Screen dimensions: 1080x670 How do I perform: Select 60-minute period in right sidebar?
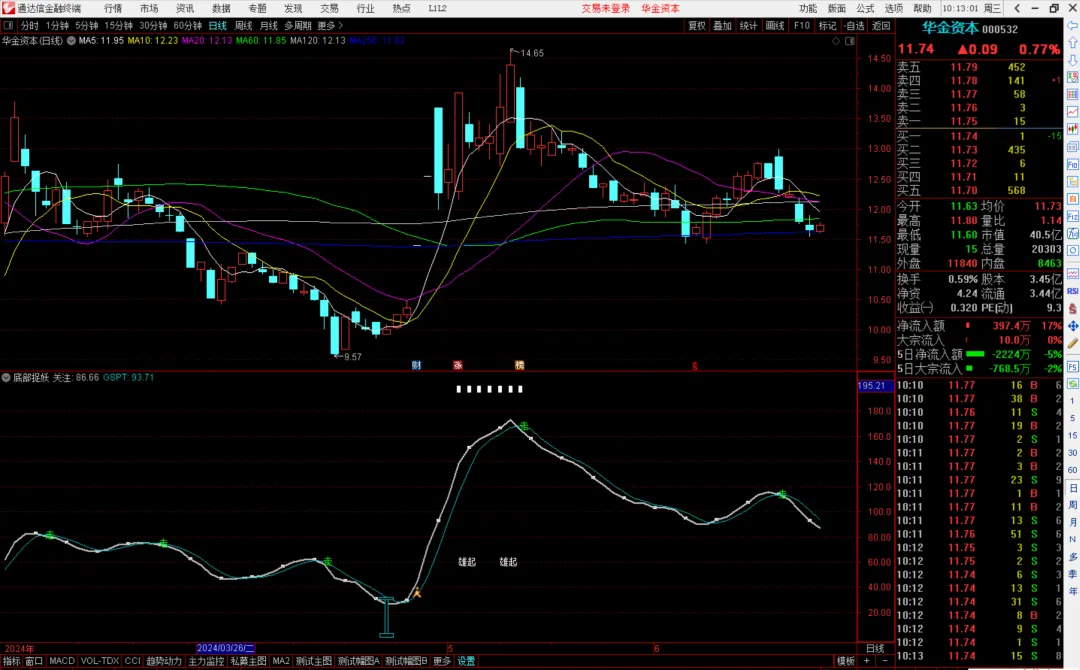1072,470
